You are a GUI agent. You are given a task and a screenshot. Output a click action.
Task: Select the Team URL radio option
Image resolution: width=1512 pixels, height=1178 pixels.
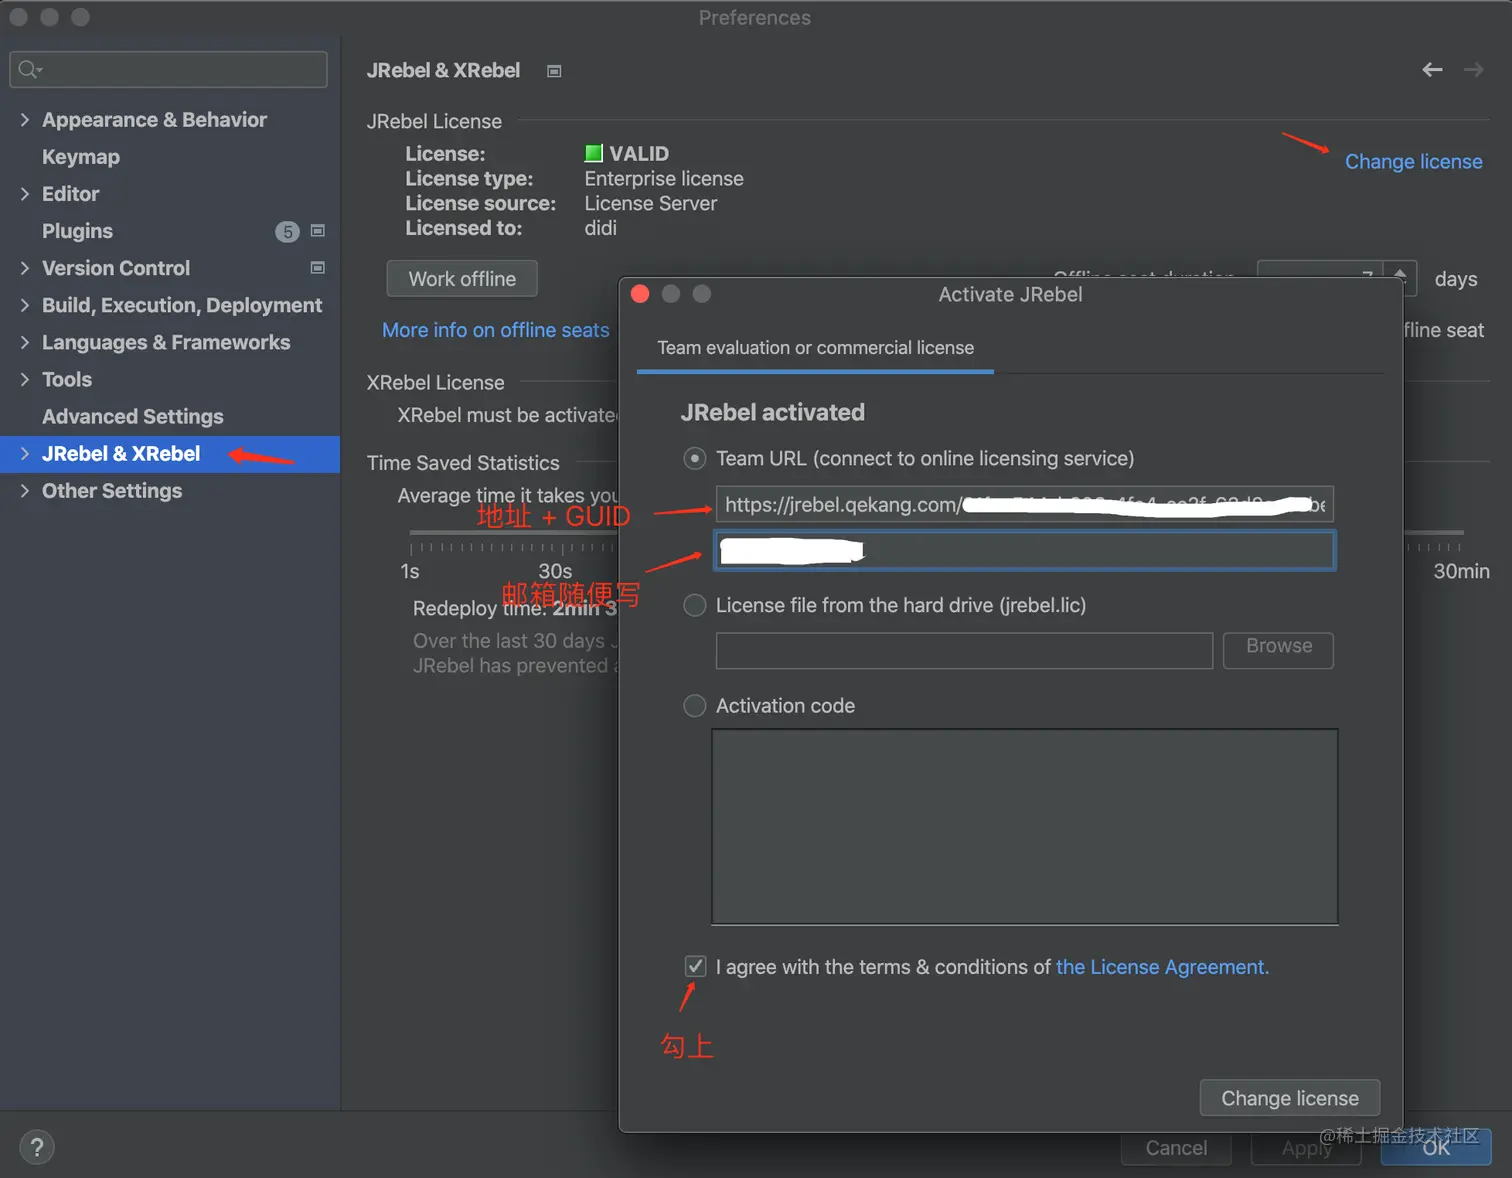click(x=694, y=458)
